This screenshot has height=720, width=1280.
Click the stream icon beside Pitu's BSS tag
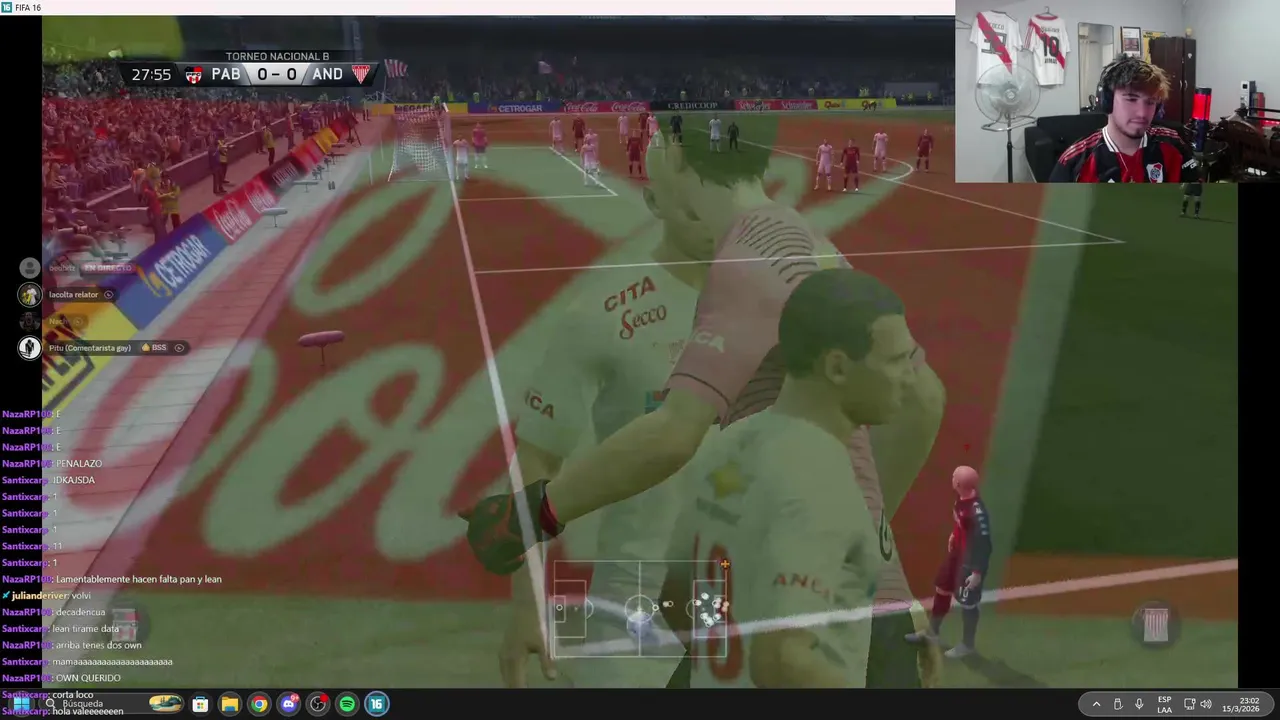[179, 348]
